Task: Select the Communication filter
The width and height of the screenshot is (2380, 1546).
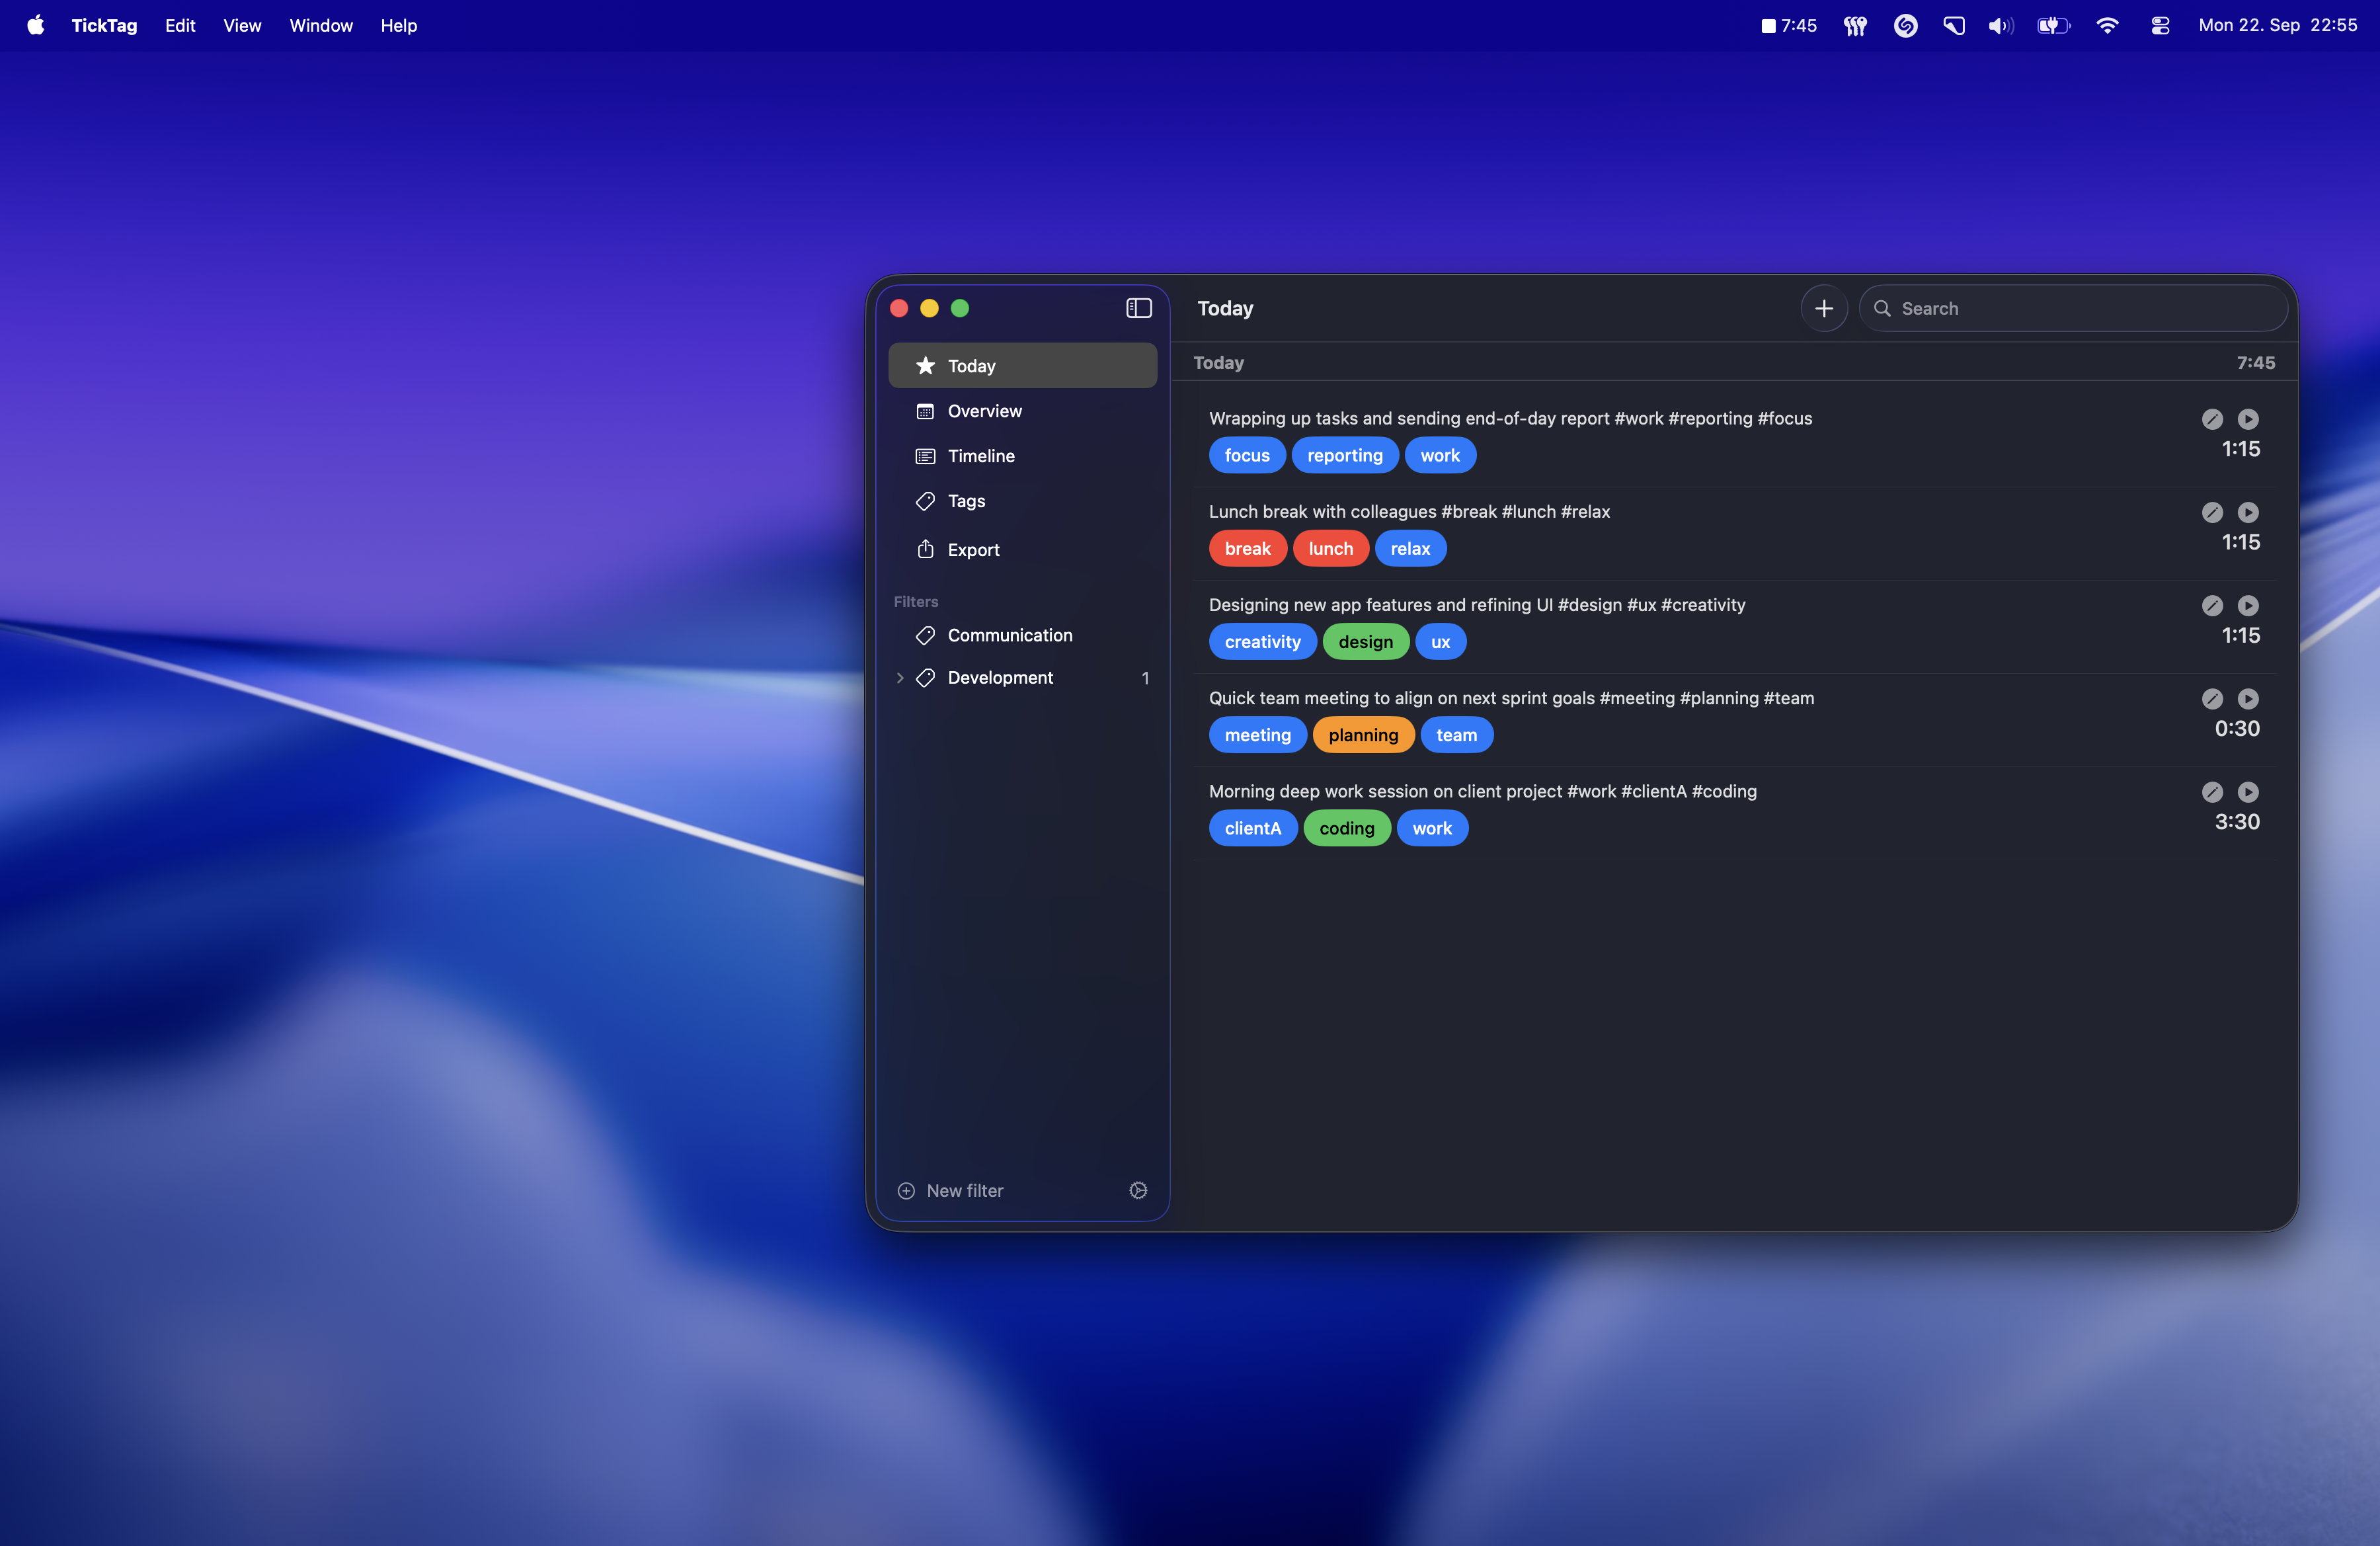Action: coord(1009,635)
